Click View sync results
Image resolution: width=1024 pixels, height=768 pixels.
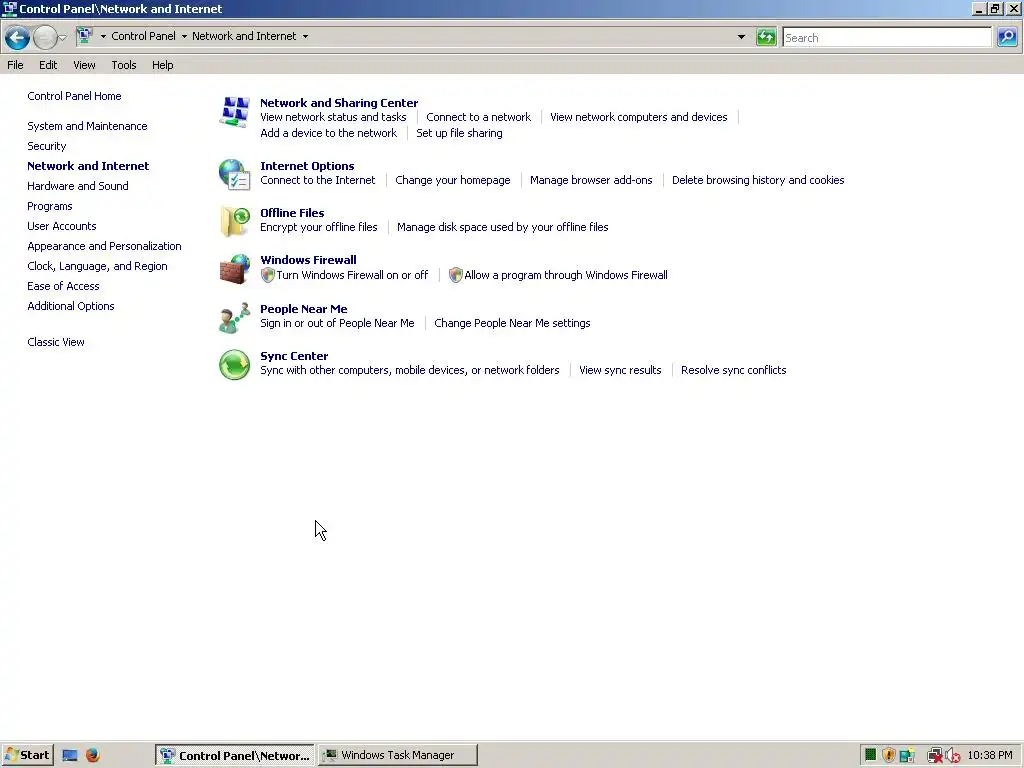point(620,370)
